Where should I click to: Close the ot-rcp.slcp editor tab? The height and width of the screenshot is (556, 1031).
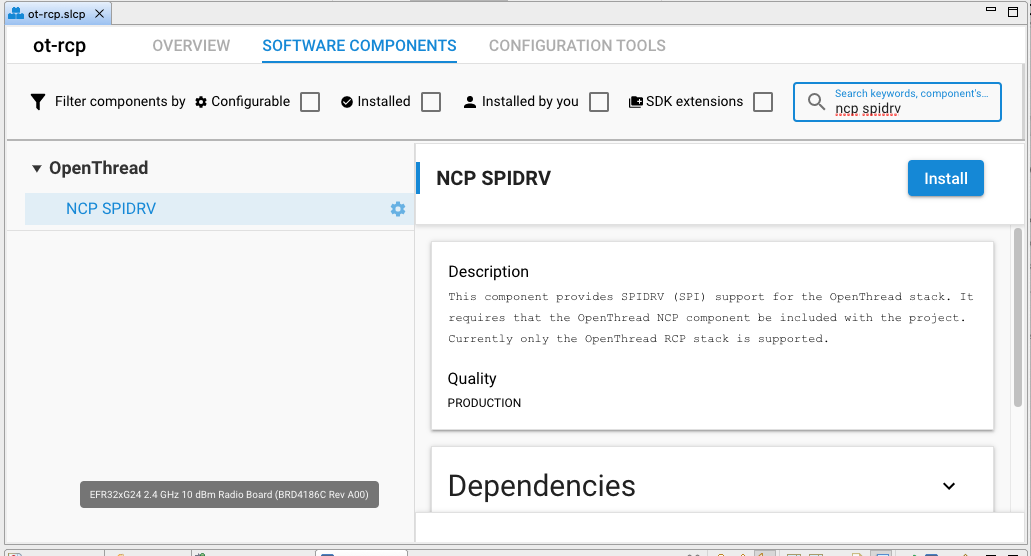coord(99,13)
